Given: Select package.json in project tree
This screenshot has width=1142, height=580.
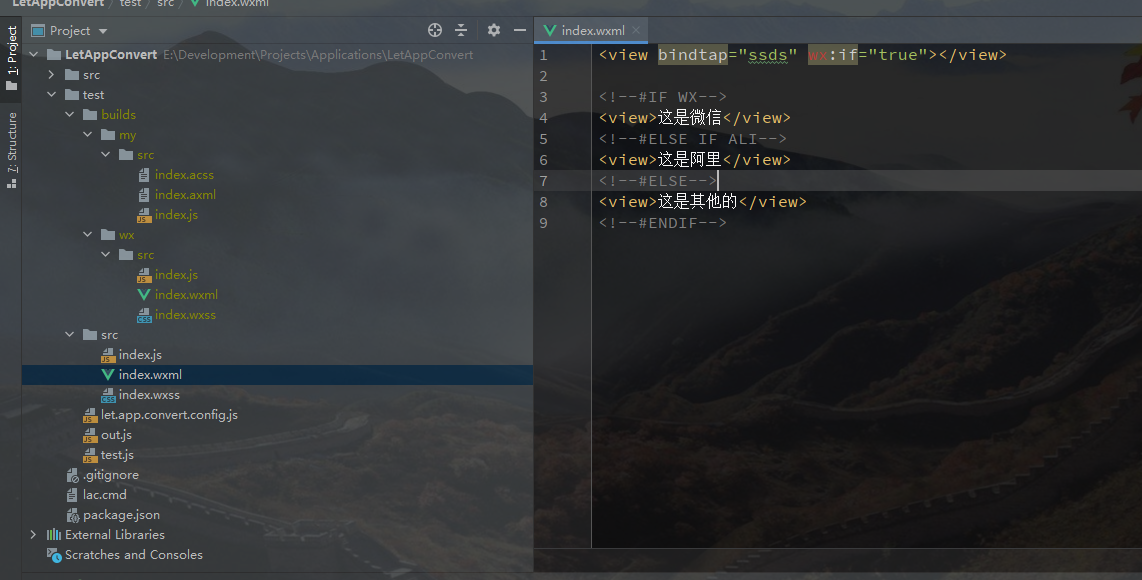Looking at the screenshot, I should [x=121, y=515].
